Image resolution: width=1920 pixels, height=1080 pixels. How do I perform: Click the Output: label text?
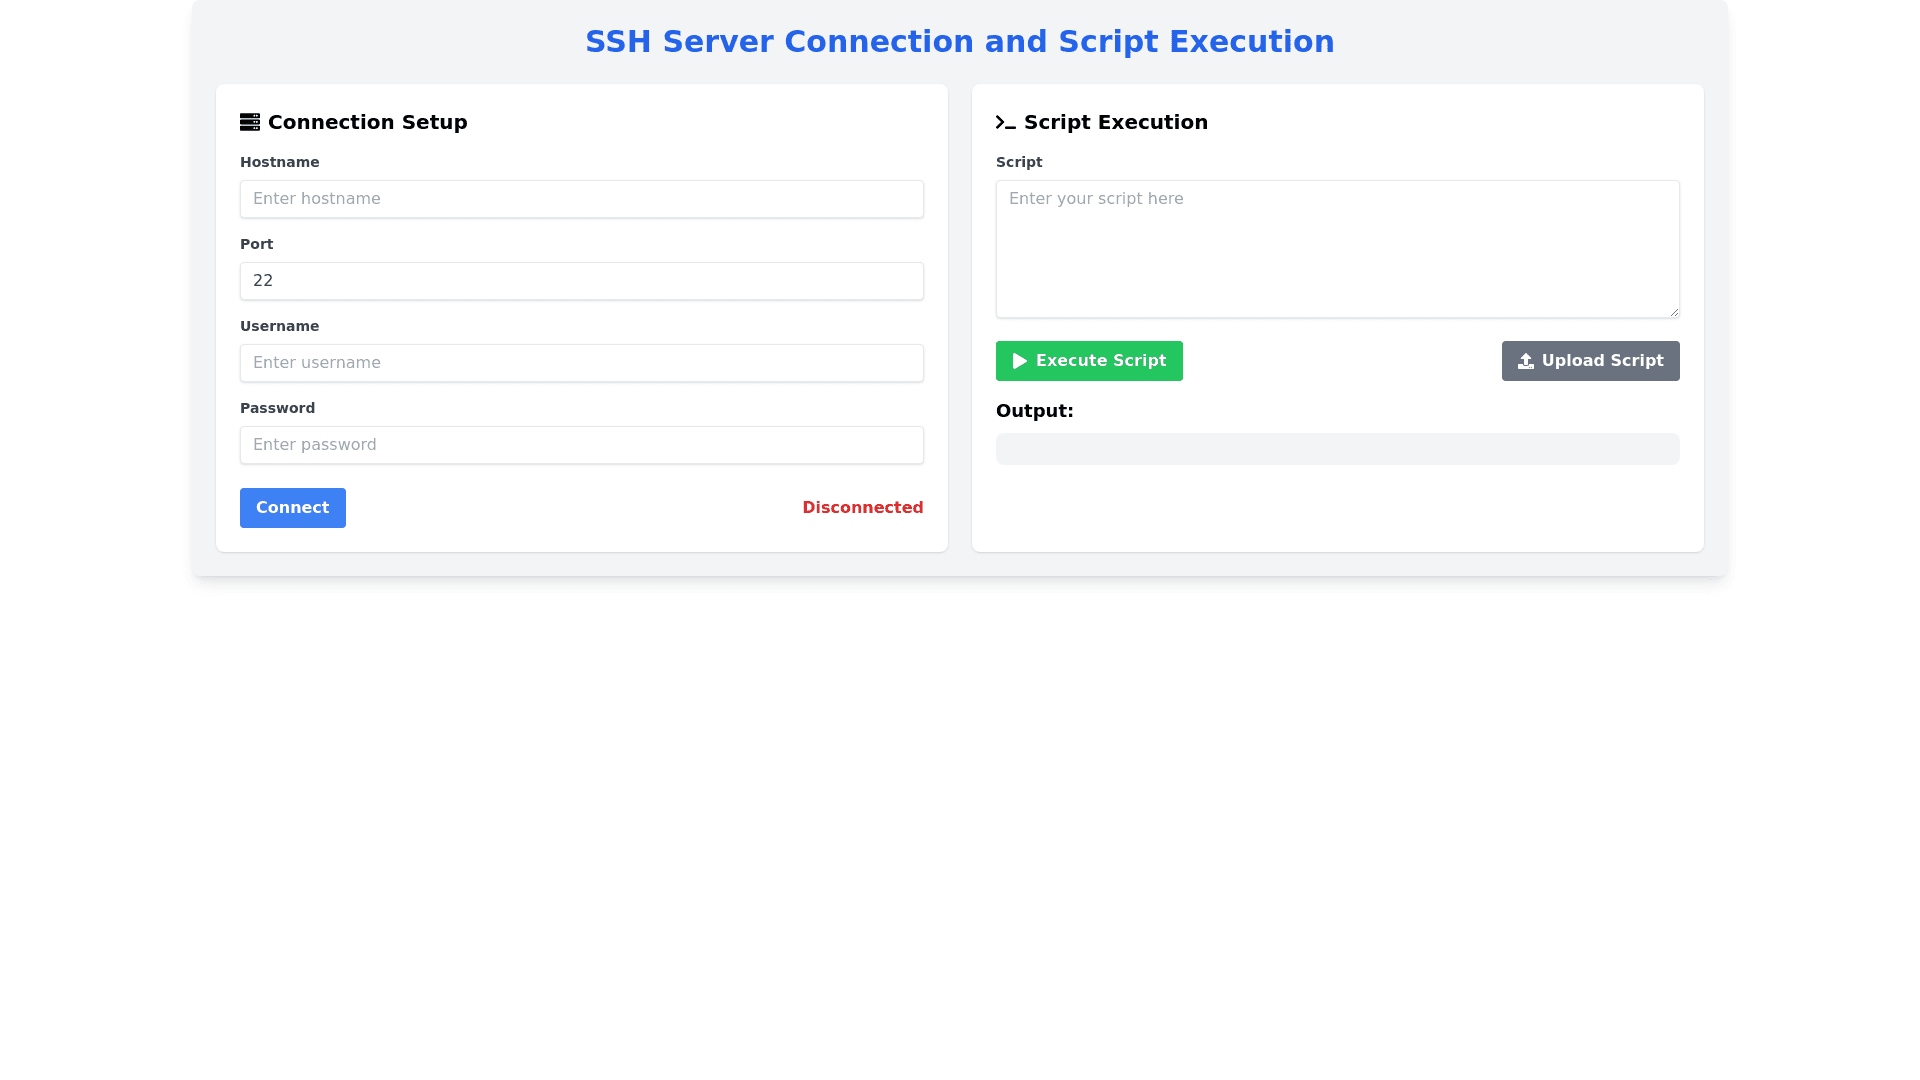coord(1034,411)
